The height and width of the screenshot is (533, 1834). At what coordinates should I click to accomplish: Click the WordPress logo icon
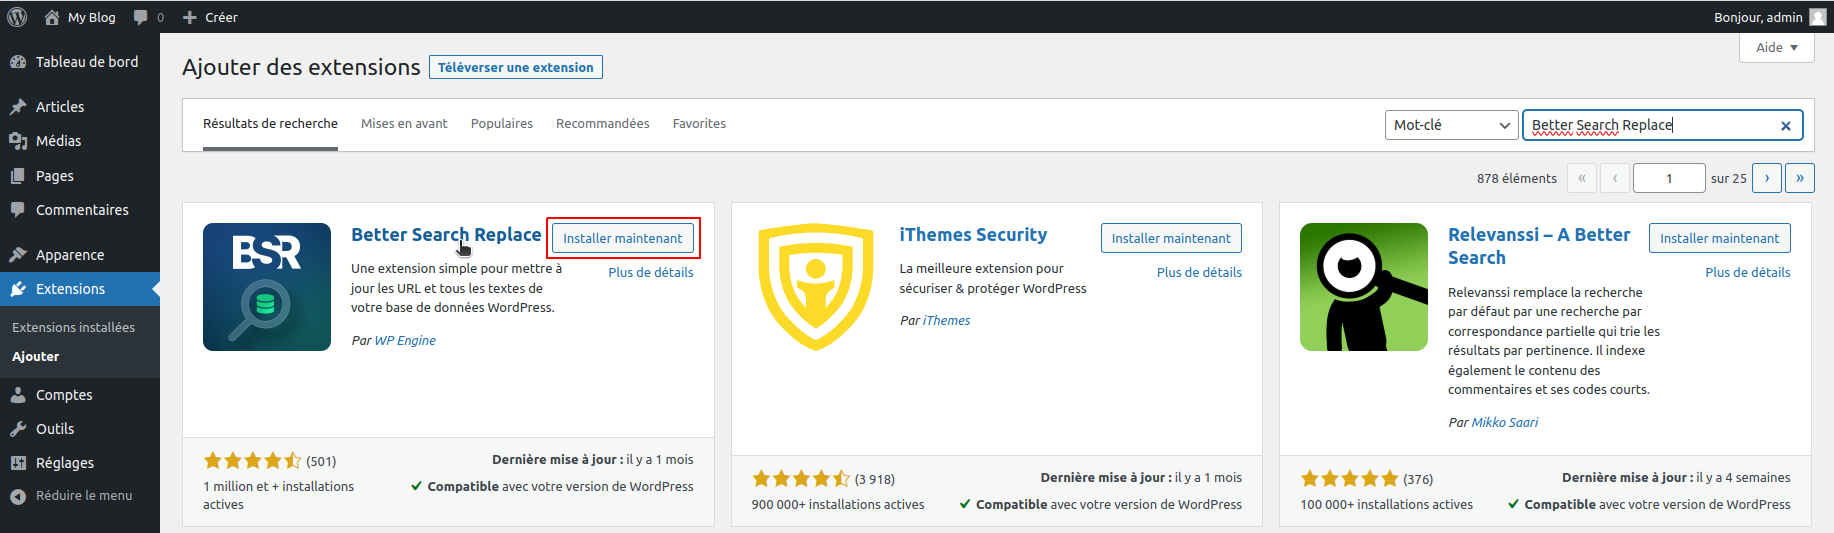point(17,17)
